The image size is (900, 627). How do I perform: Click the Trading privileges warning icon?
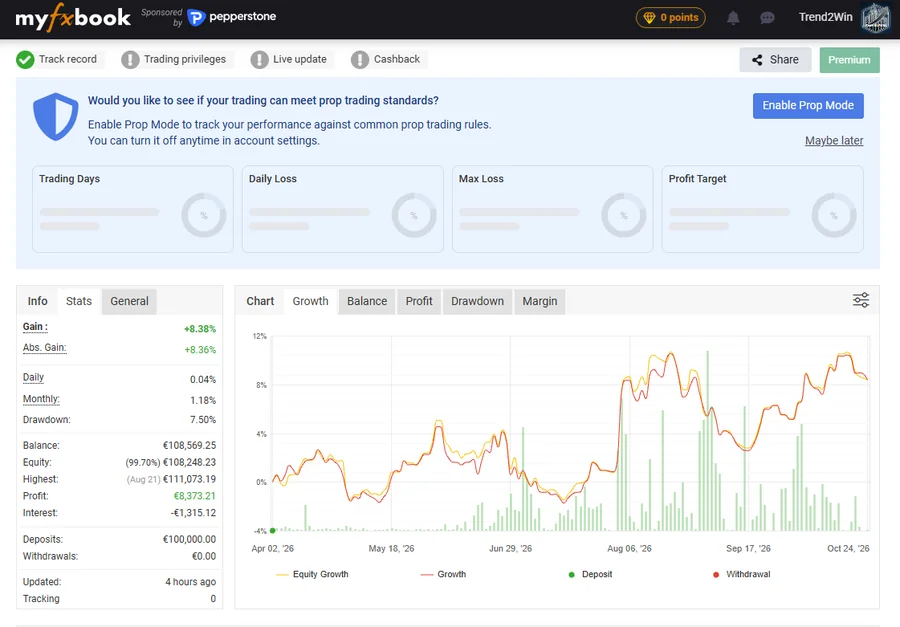click(130, 60)
